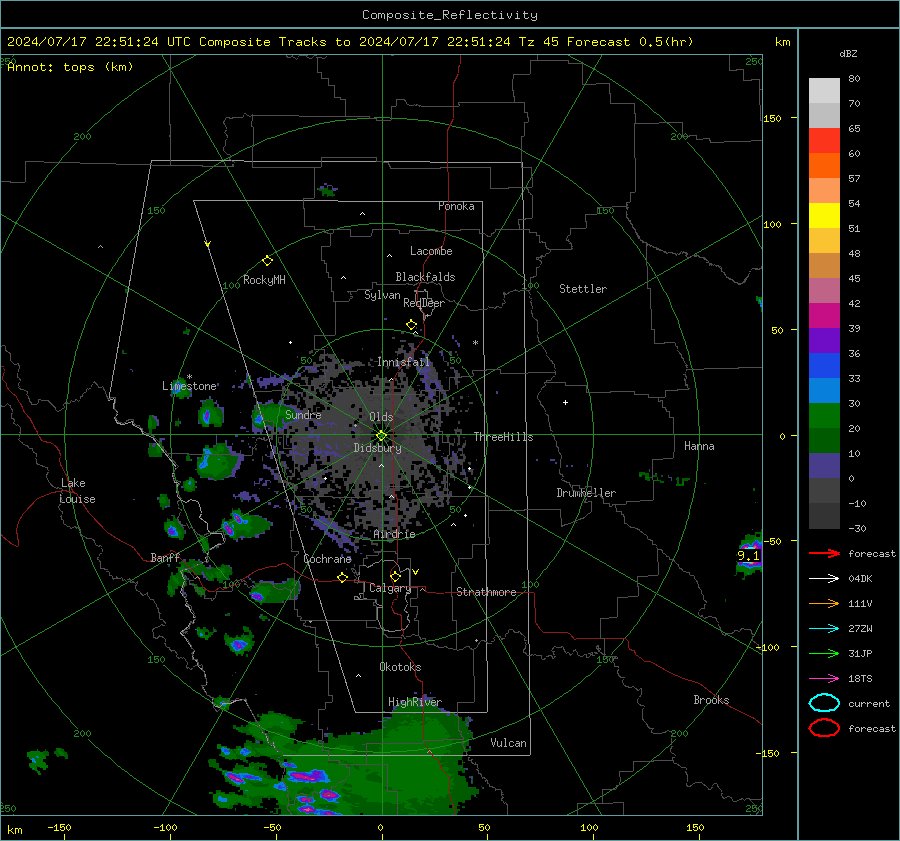Screen dimensions: 900x841
Task: Click the yellow radar-center diamond near Didsbury
Action: coord(381,436)
